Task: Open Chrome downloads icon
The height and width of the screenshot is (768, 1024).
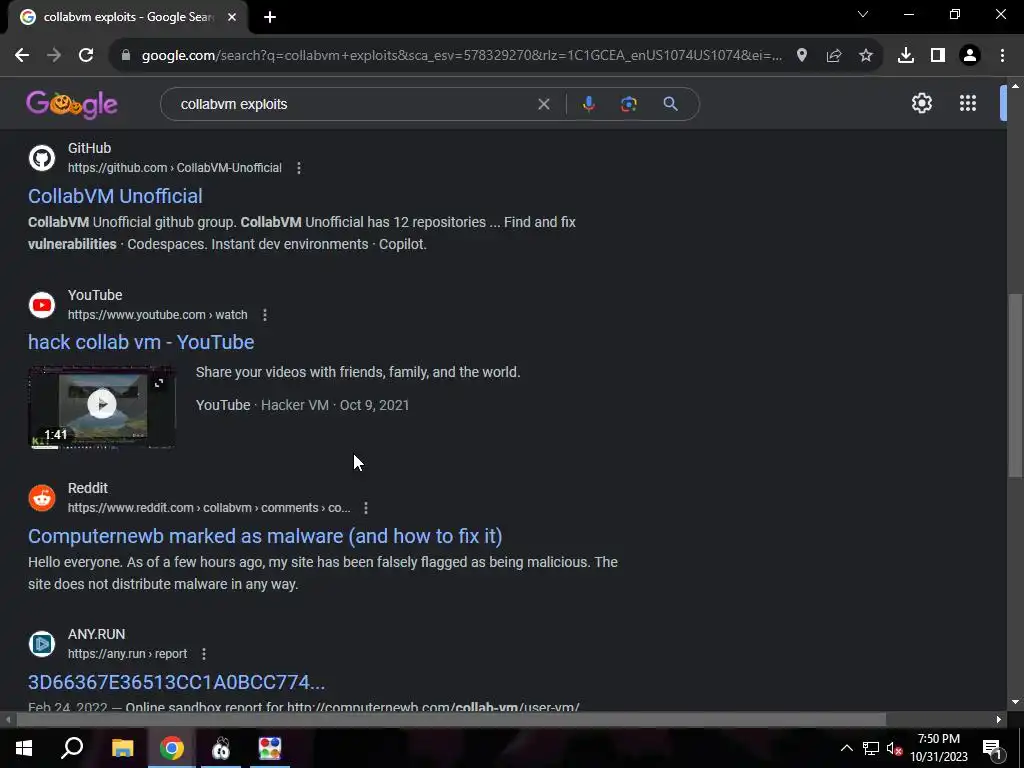Action: (905, 56)
